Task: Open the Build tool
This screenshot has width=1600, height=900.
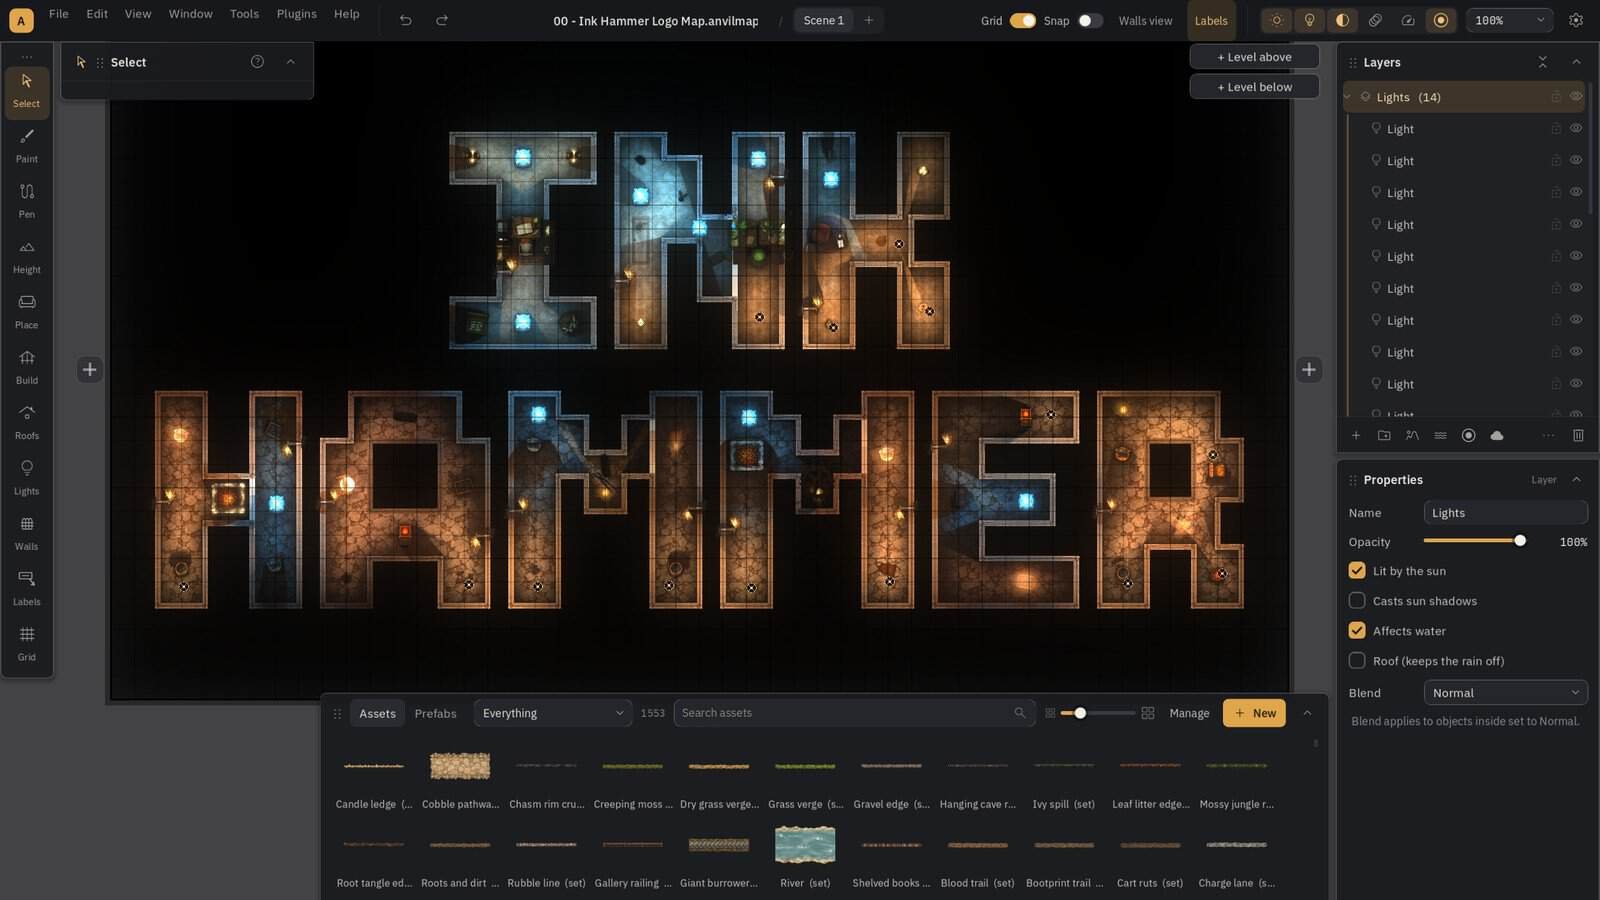Action: tap(27, 367)
